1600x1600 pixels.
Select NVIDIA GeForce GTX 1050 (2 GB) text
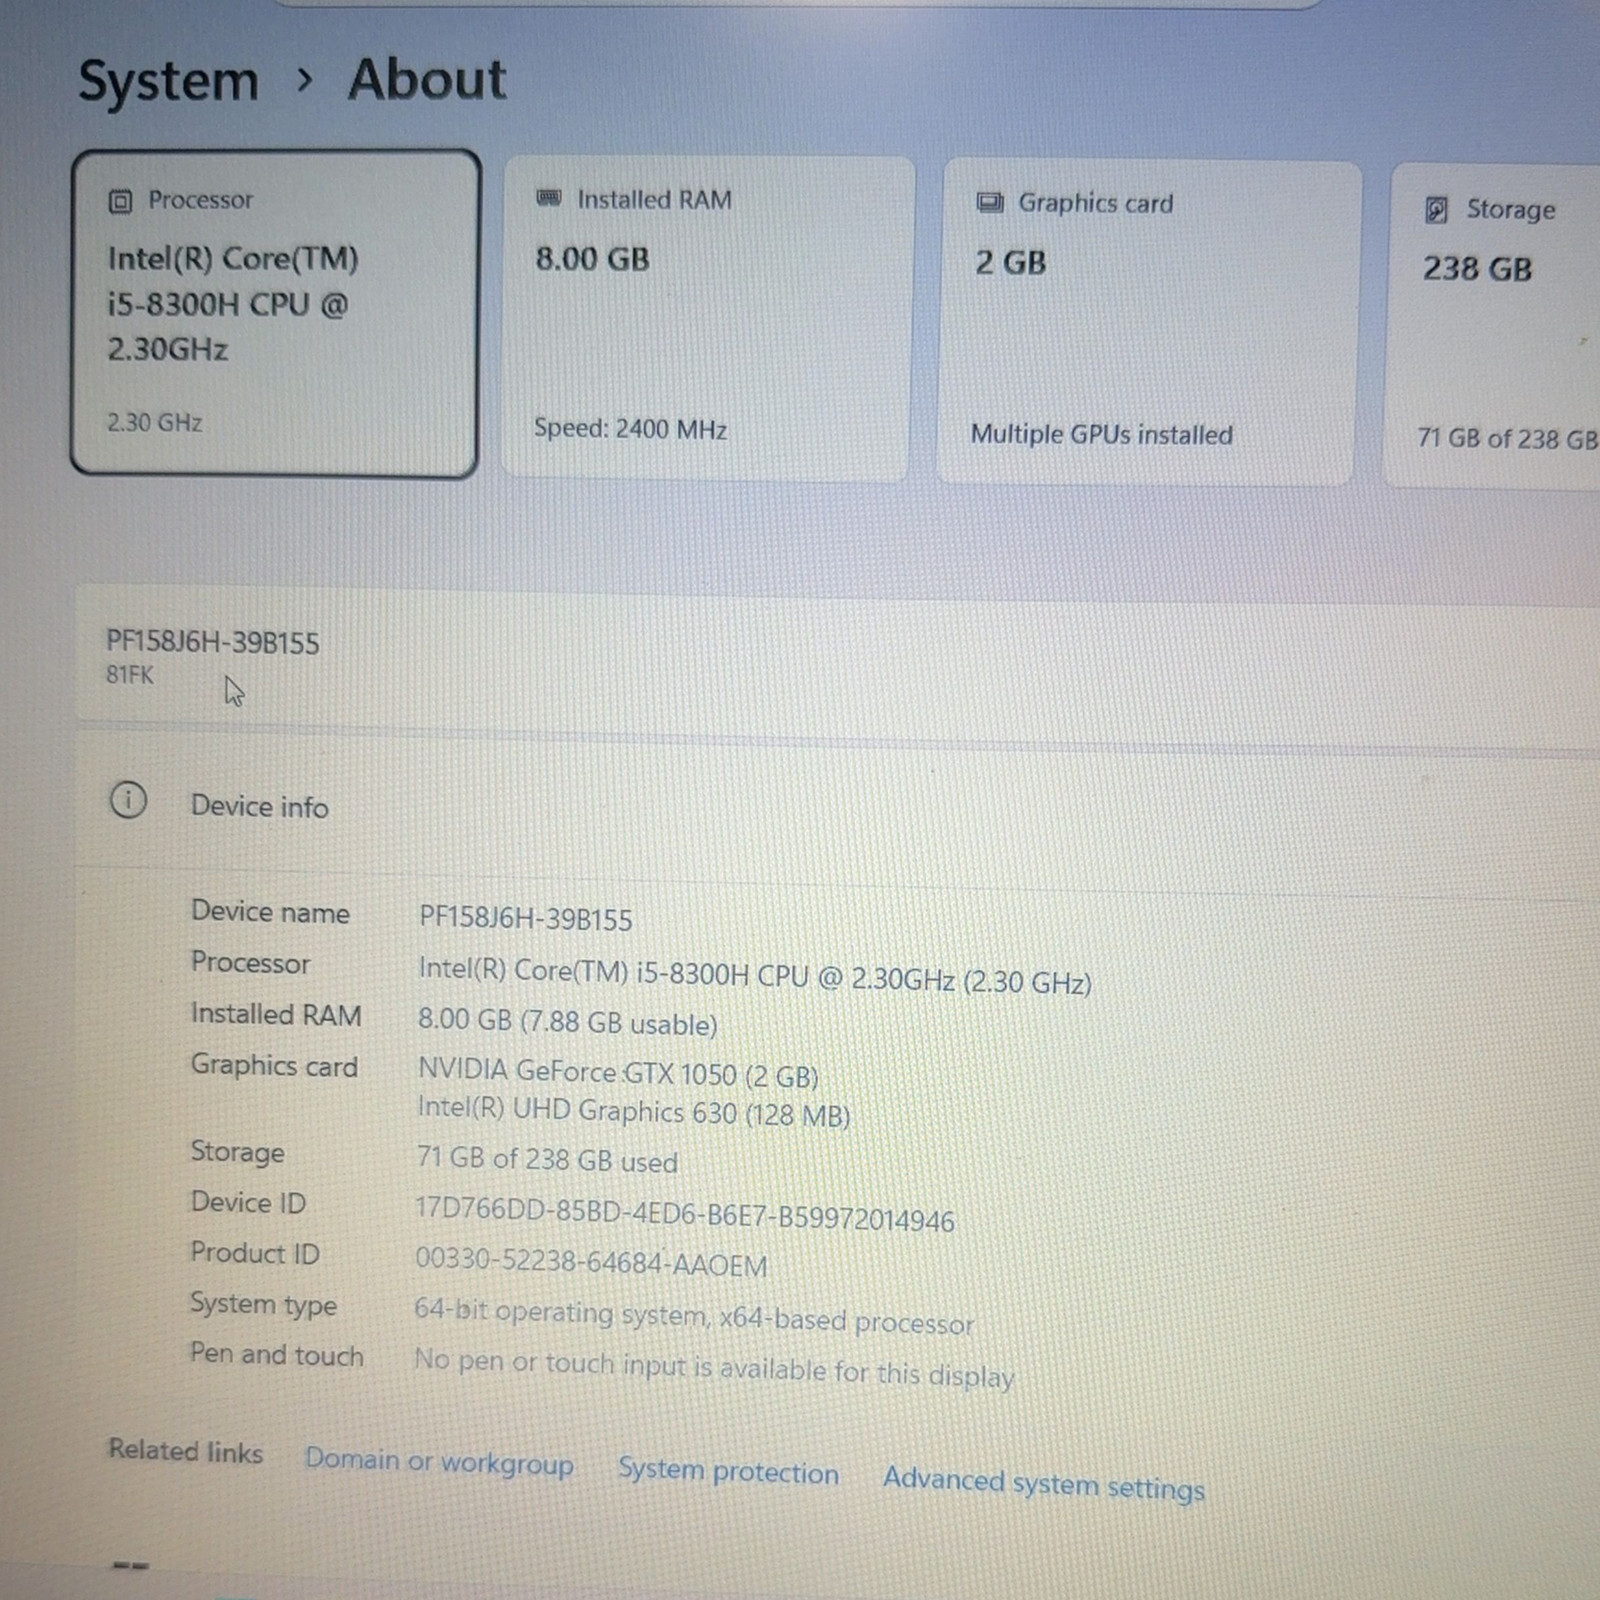coord(618,1074)
